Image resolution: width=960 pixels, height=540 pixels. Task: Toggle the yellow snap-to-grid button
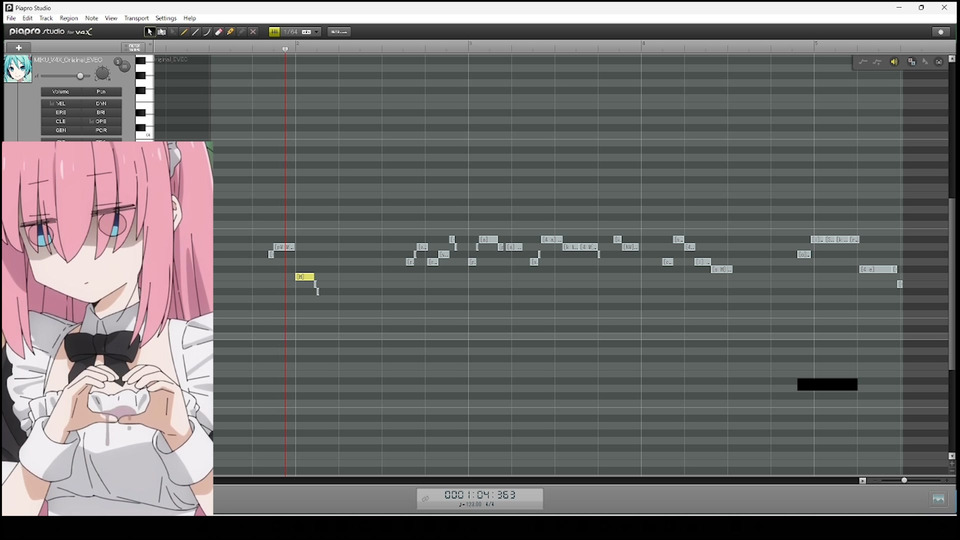pyautogui.click(x=274, y=32)
